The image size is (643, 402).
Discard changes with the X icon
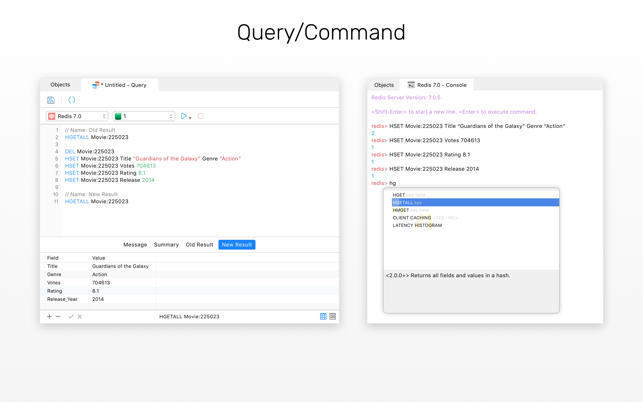[80, 317]
